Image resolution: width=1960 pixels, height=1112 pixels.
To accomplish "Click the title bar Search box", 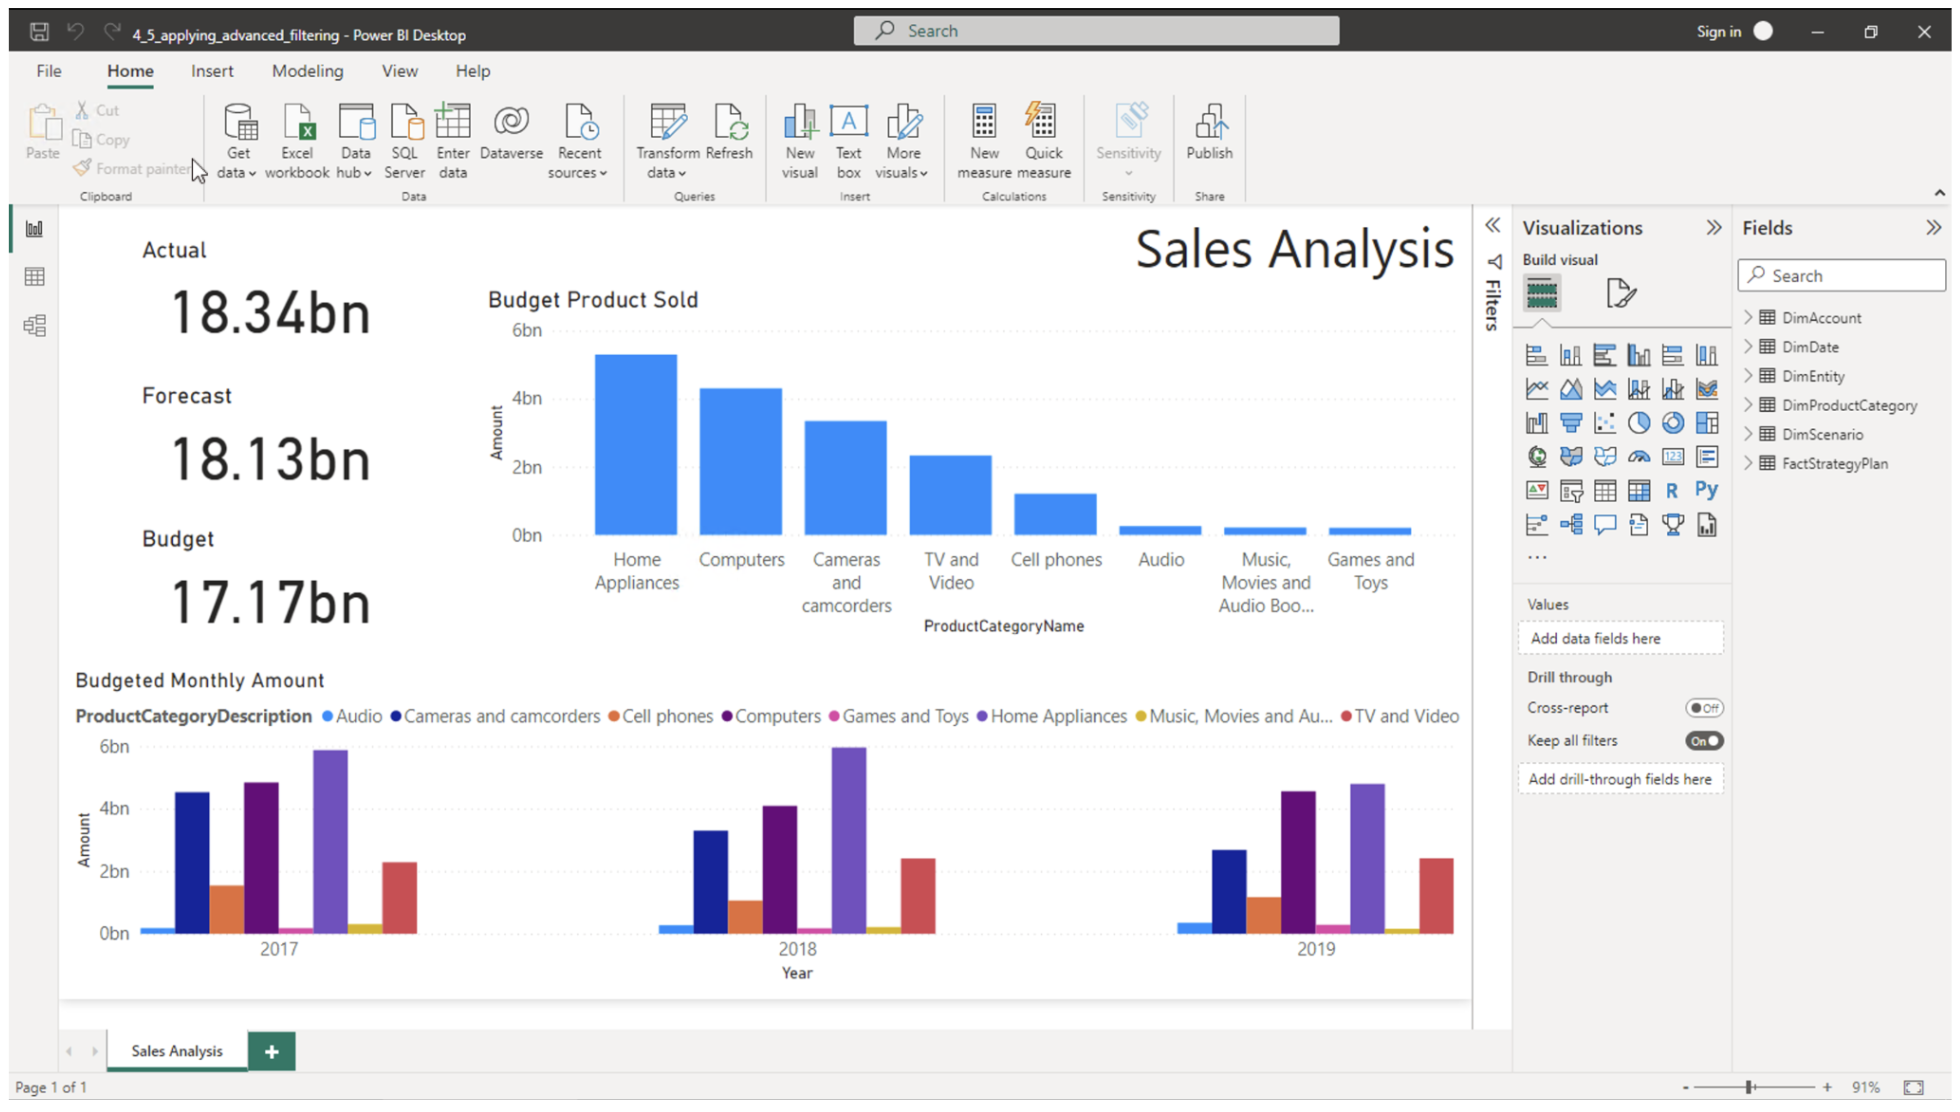I will [x=1096, y=31].
